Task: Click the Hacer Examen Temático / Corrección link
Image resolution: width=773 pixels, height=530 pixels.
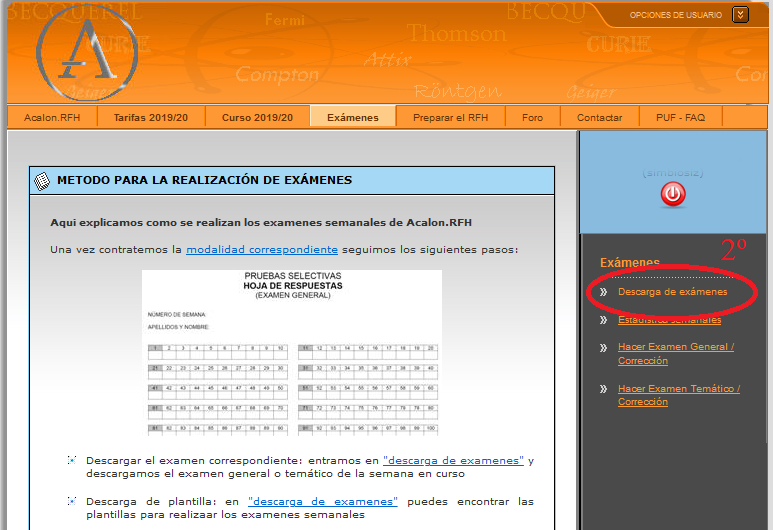Action: 678,394
